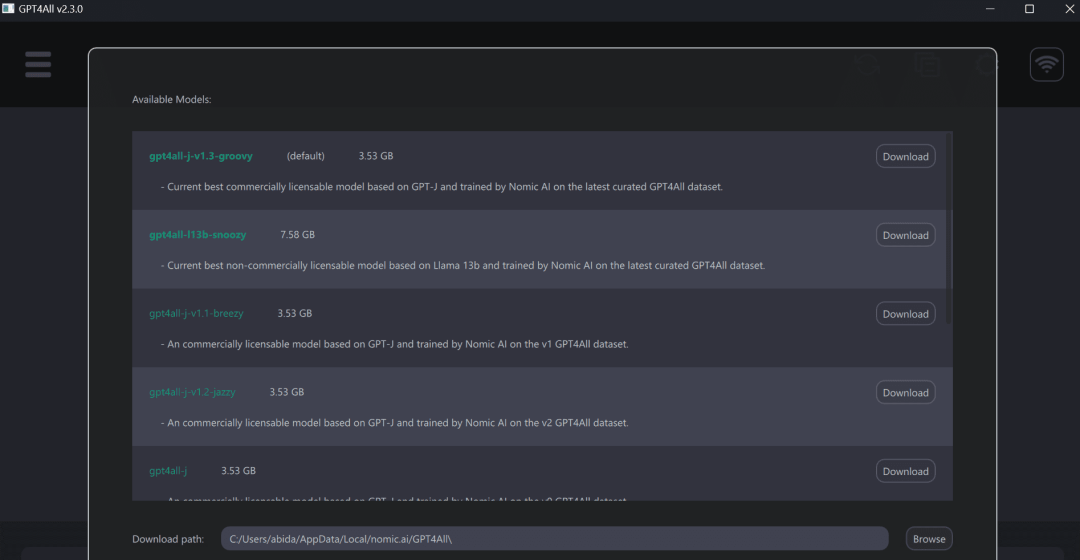Download the gpt4all-j-v1.3-groovy model
The image size is (1080, 560).
tap(905, 157)
